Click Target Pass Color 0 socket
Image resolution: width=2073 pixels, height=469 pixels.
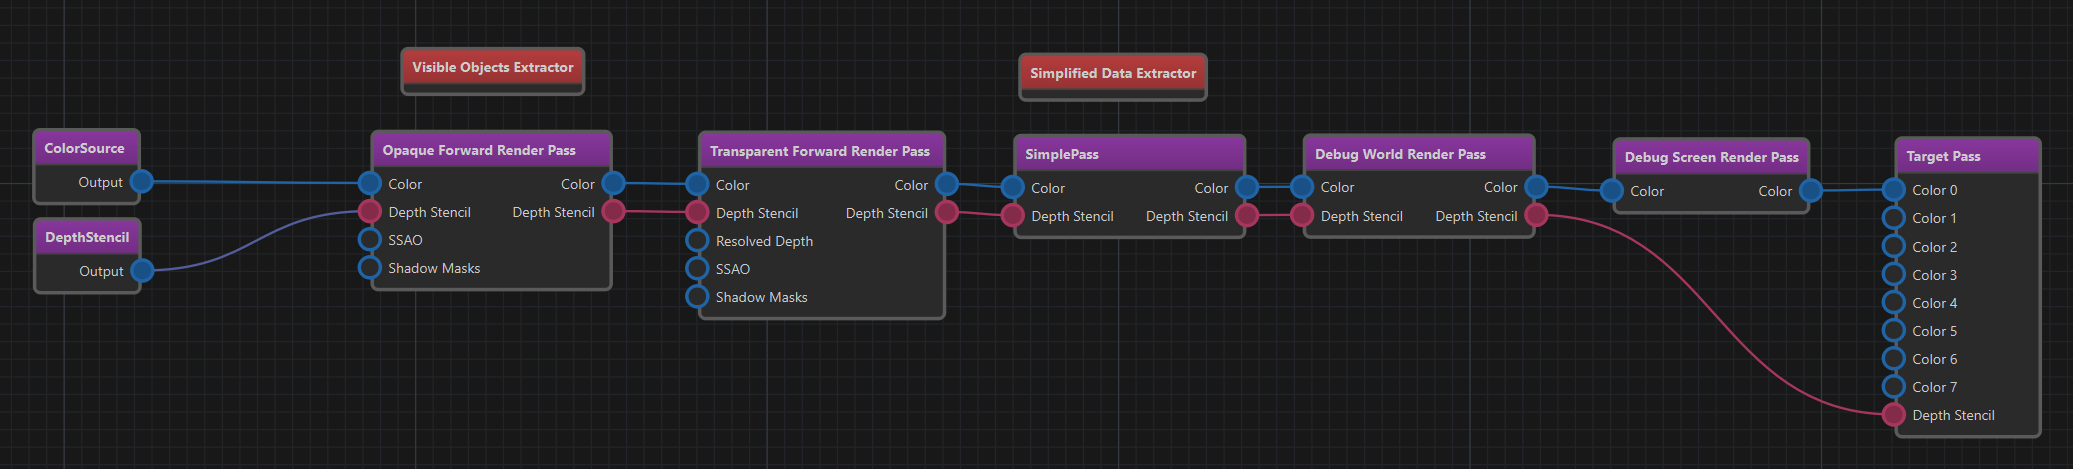1893,190
